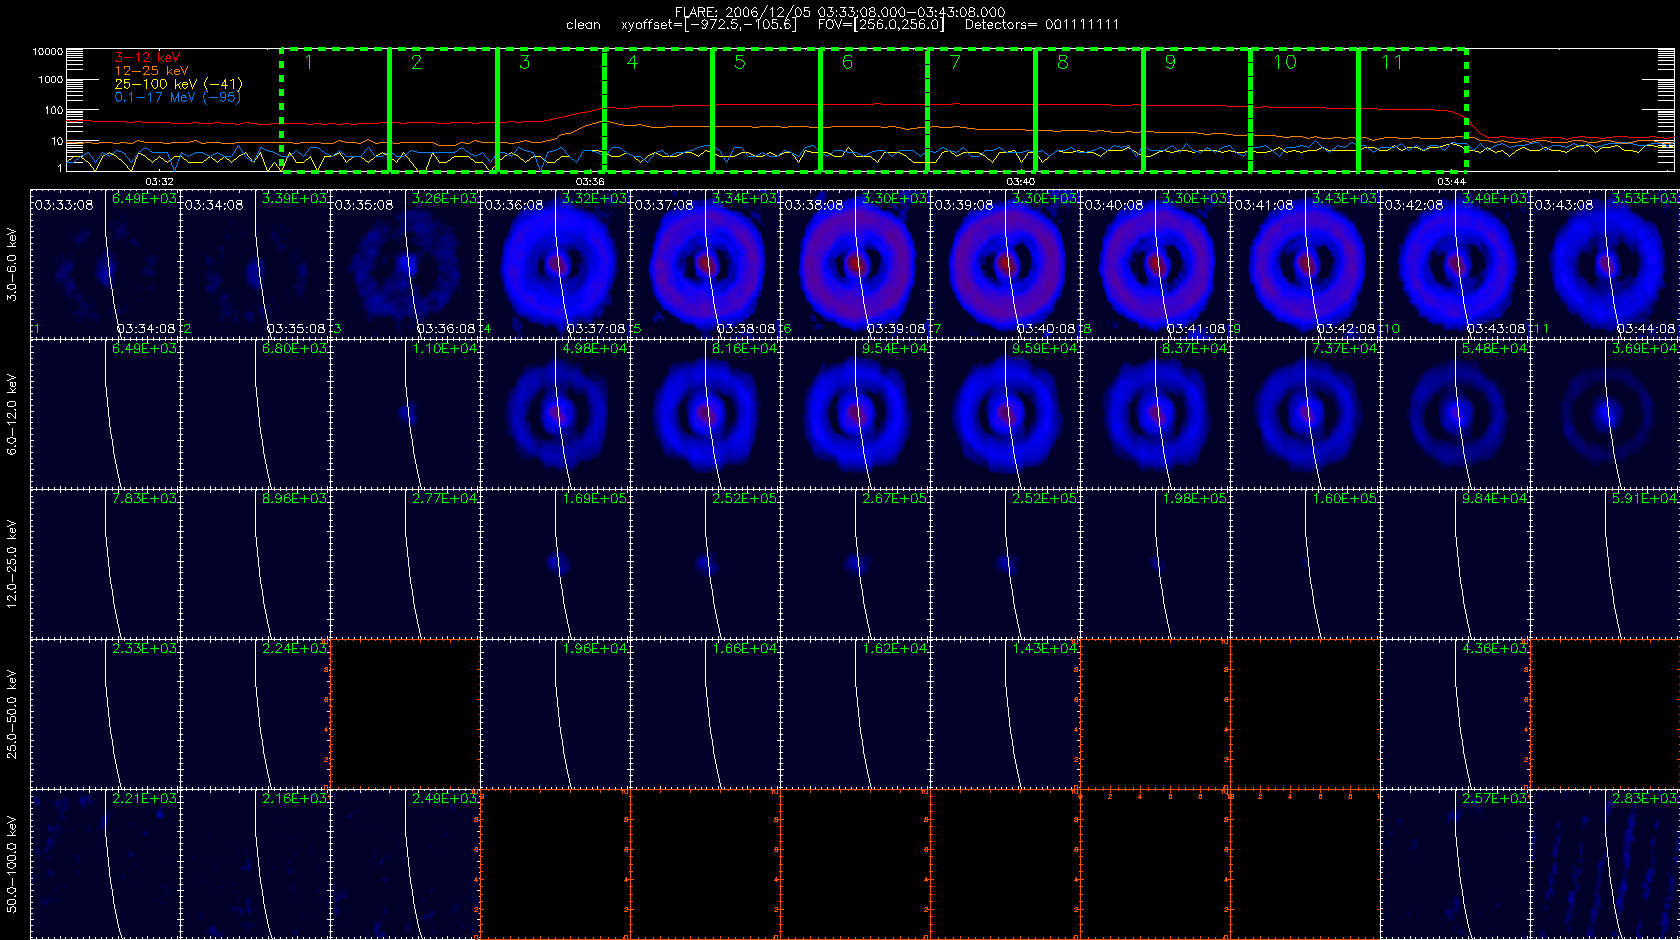Open the ring image labeled 3.49E+03
Image resolution: width=1680 pixels, height=940 pixels.
[1455, 264]
